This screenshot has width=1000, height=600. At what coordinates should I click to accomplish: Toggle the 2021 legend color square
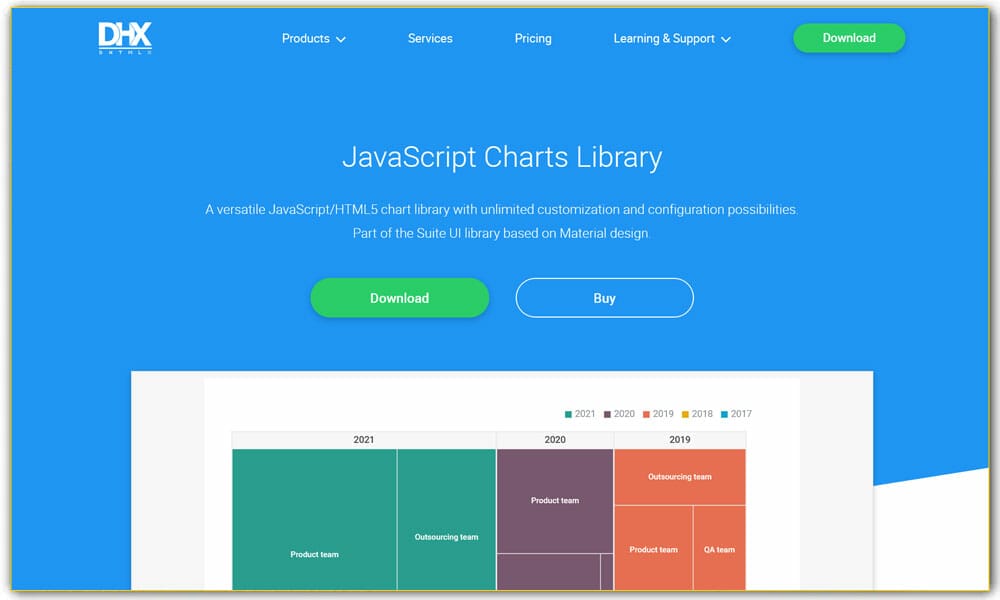(568, 414)
